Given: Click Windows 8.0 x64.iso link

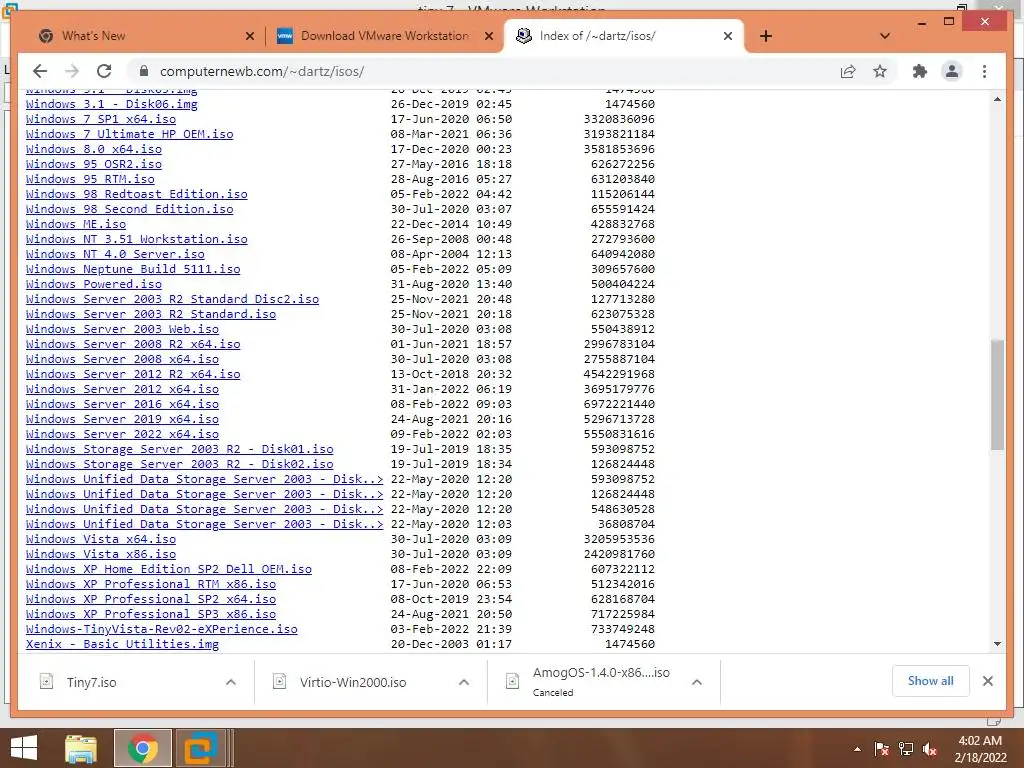Looking at the screenshot, I should pyautogui.click(x=93, y=149).
